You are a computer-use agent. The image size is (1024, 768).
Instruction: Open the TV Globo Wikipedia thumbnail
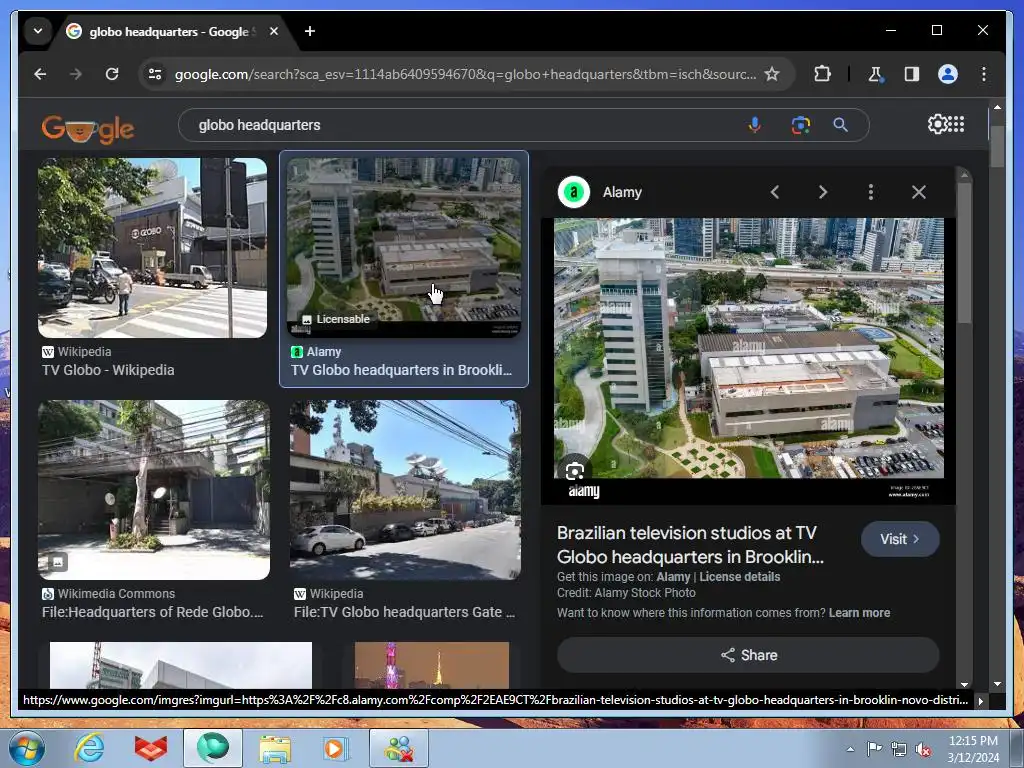152,248
